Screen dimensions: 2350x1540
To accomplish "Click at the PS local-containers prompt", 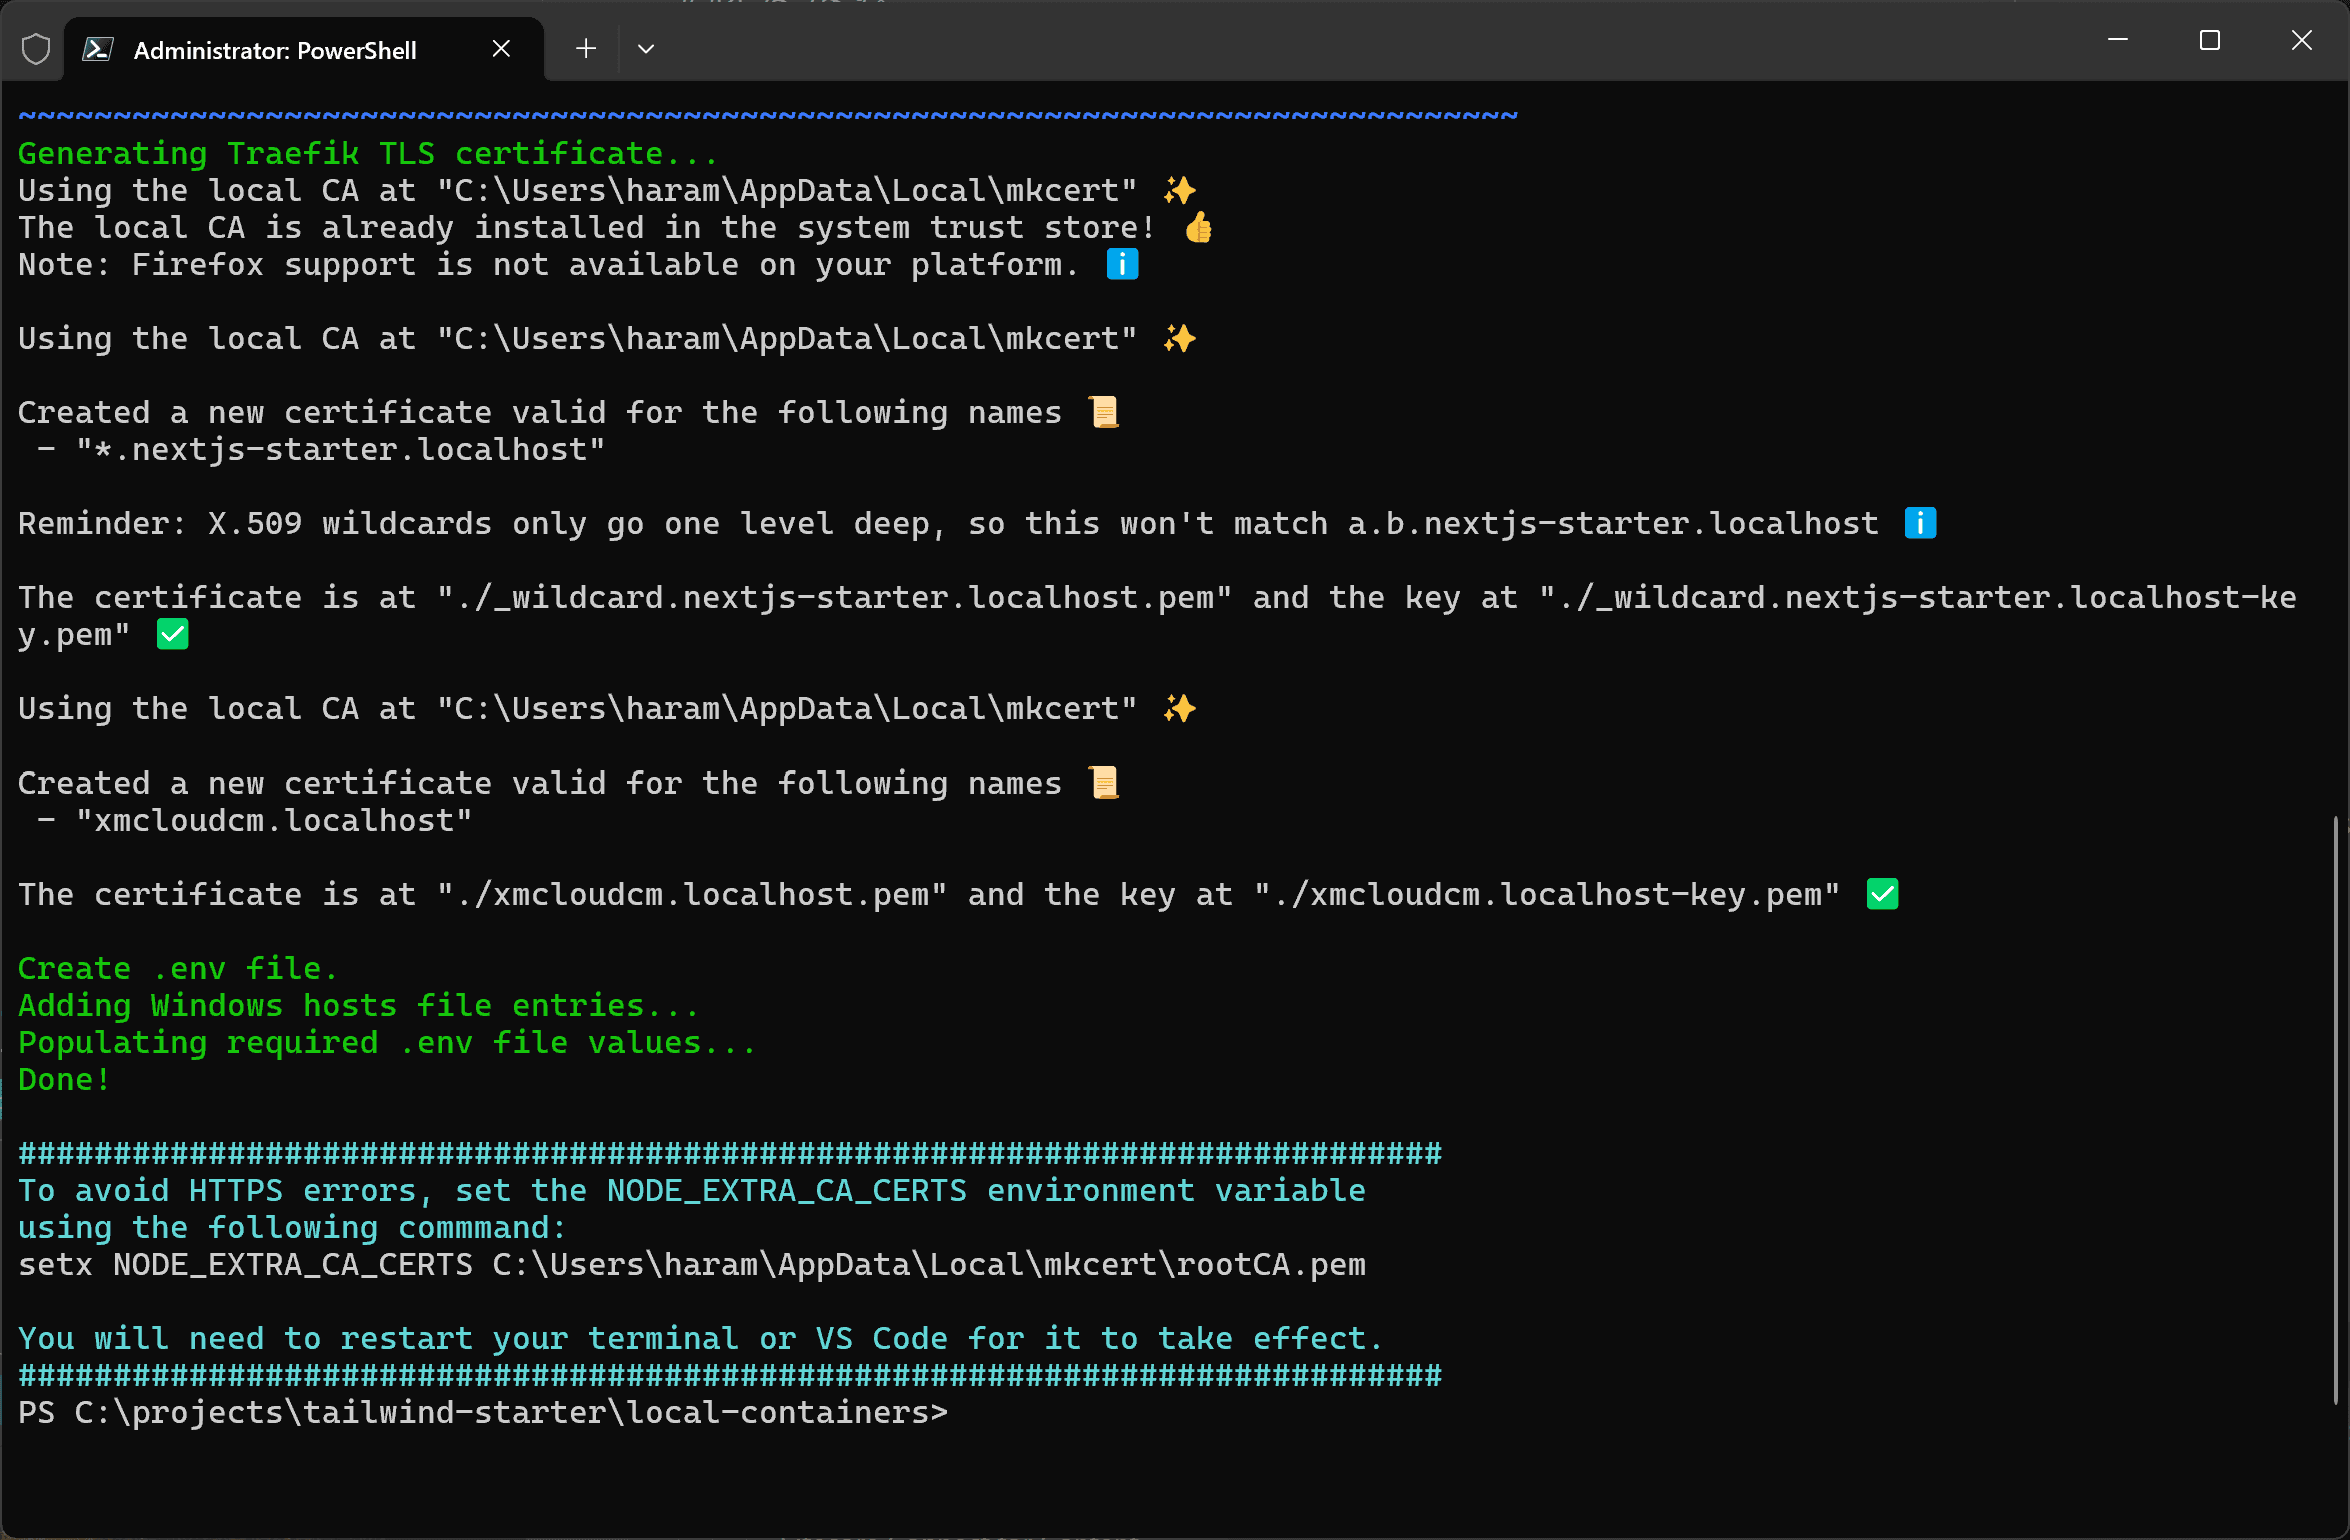I will (482, 1413).
